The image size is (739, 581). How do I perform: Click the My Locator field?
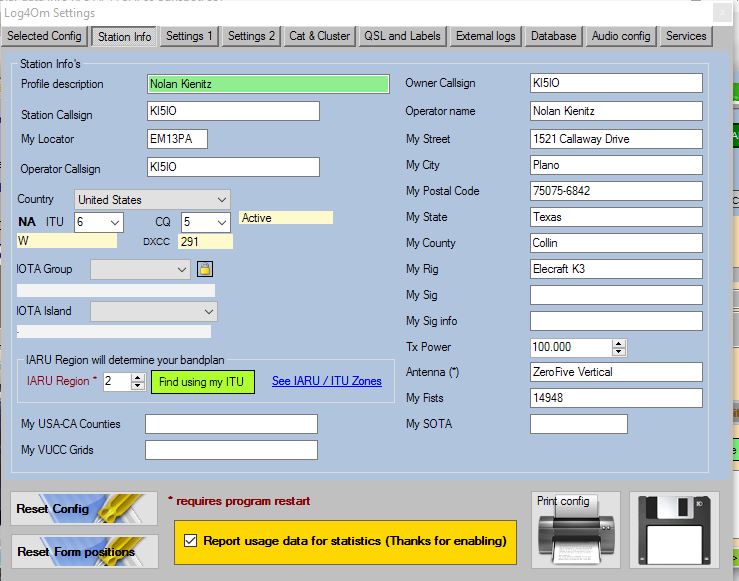pyautogui.click(x=177, y=139)
